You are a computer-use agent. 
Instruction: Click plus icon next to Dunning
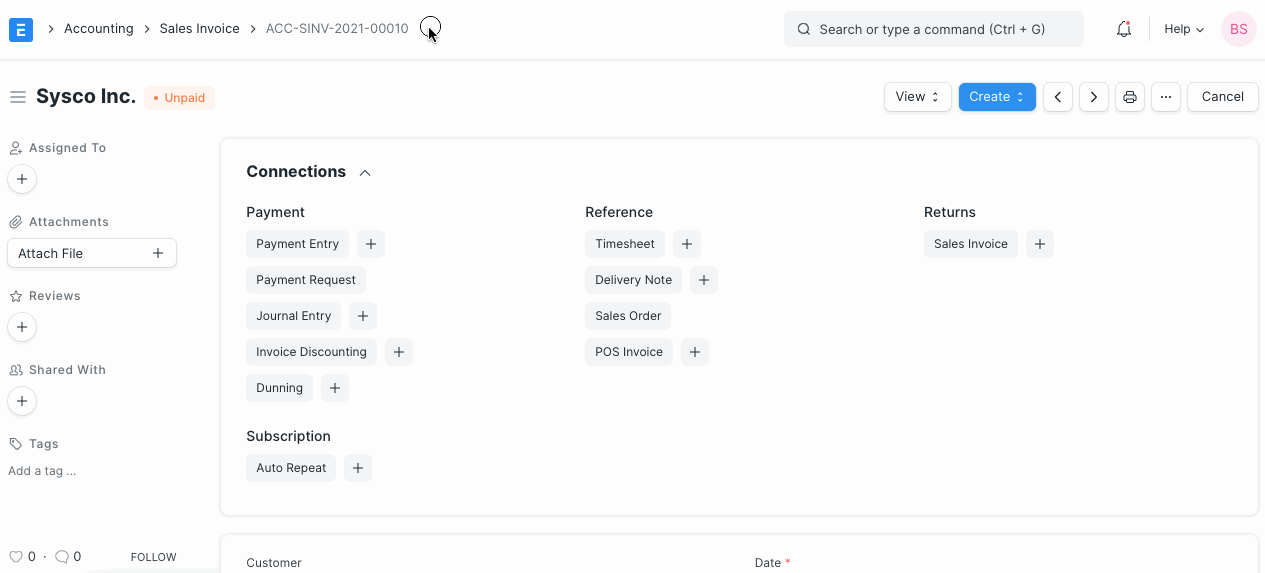click(x=335, y=388)
